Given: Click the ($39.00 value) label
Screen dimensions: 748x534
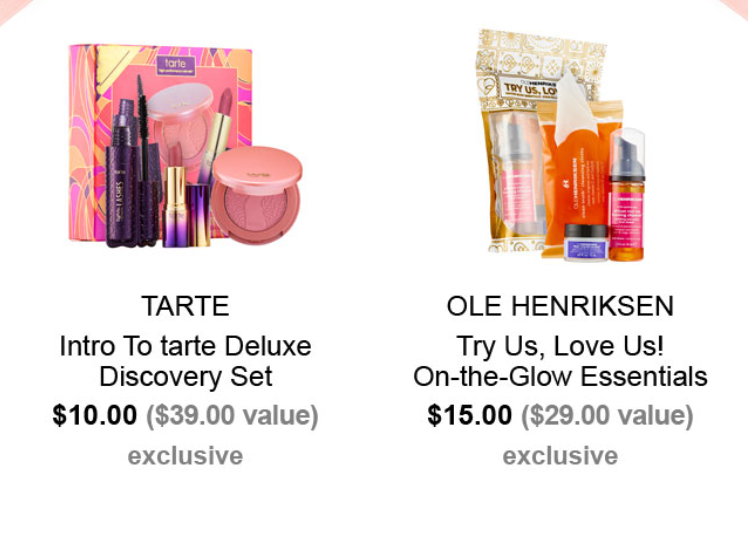Looking at the screenshot, I should click(x=232, y=415).
